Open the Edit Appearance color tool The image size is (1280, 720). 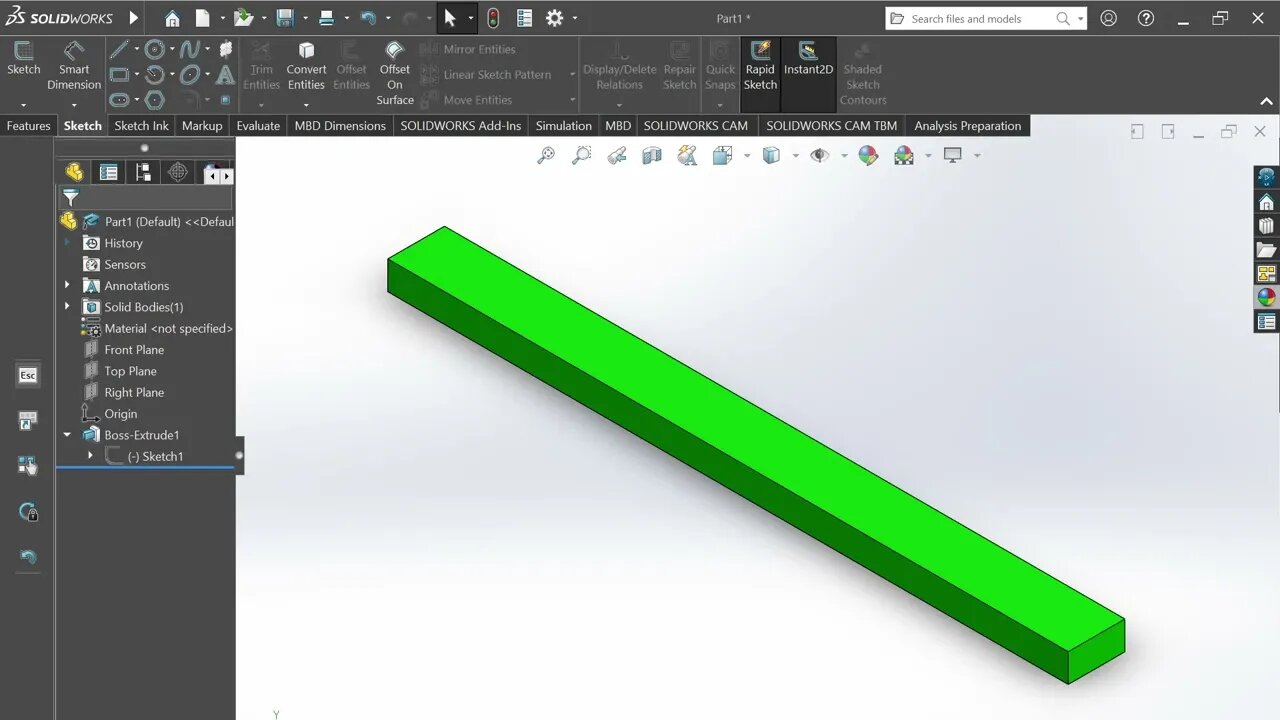[868, 155]
